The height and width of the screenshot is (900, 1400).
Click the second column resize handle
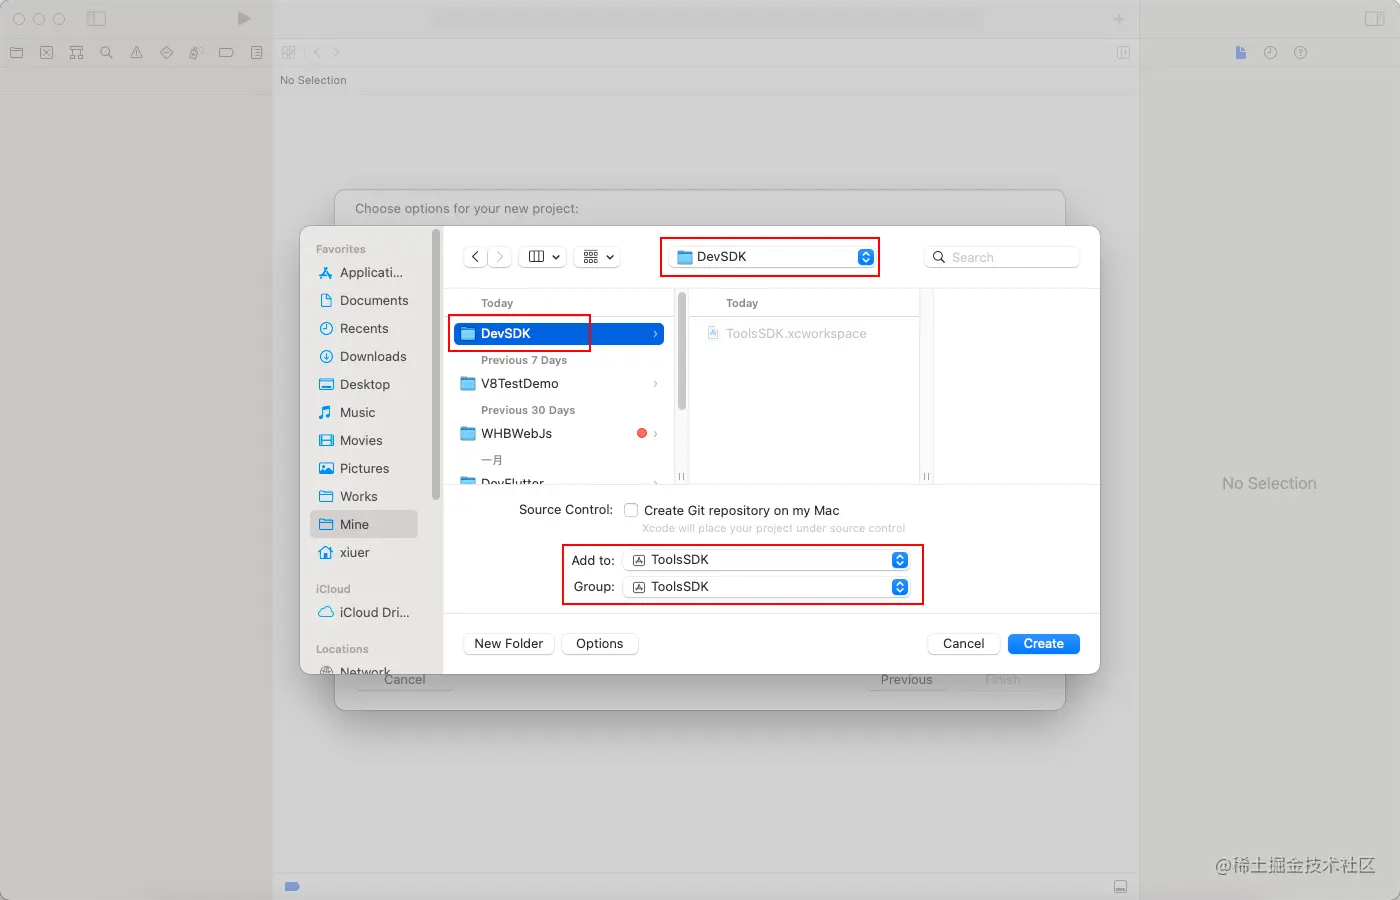pos(926,477)
